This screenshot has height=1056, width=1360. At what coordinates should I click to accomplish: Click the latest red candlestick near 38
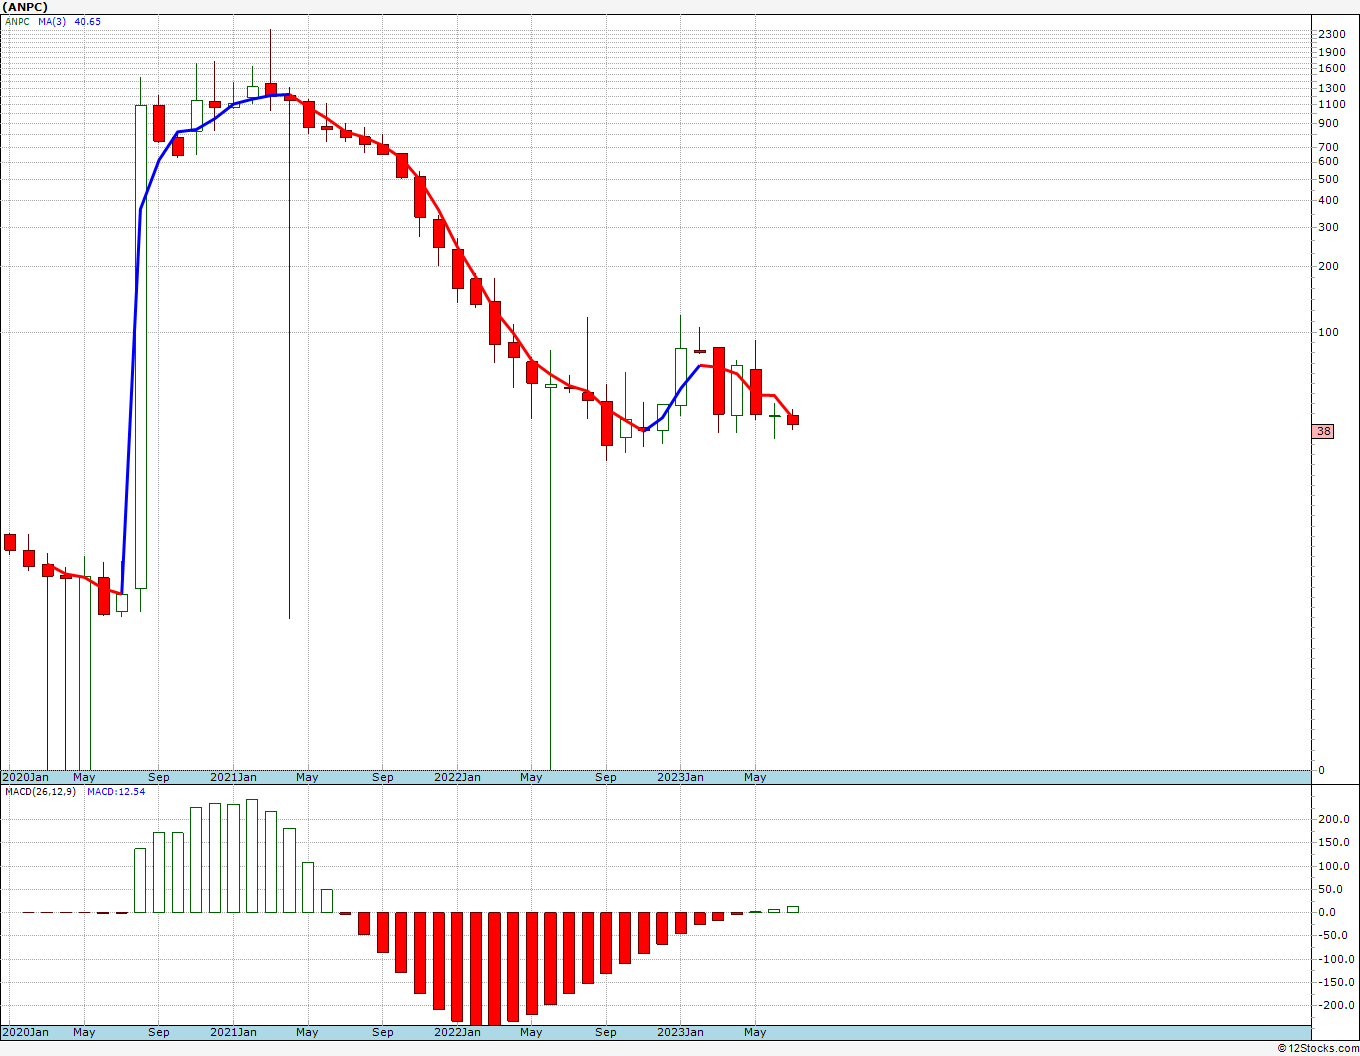tap(793, 420)
